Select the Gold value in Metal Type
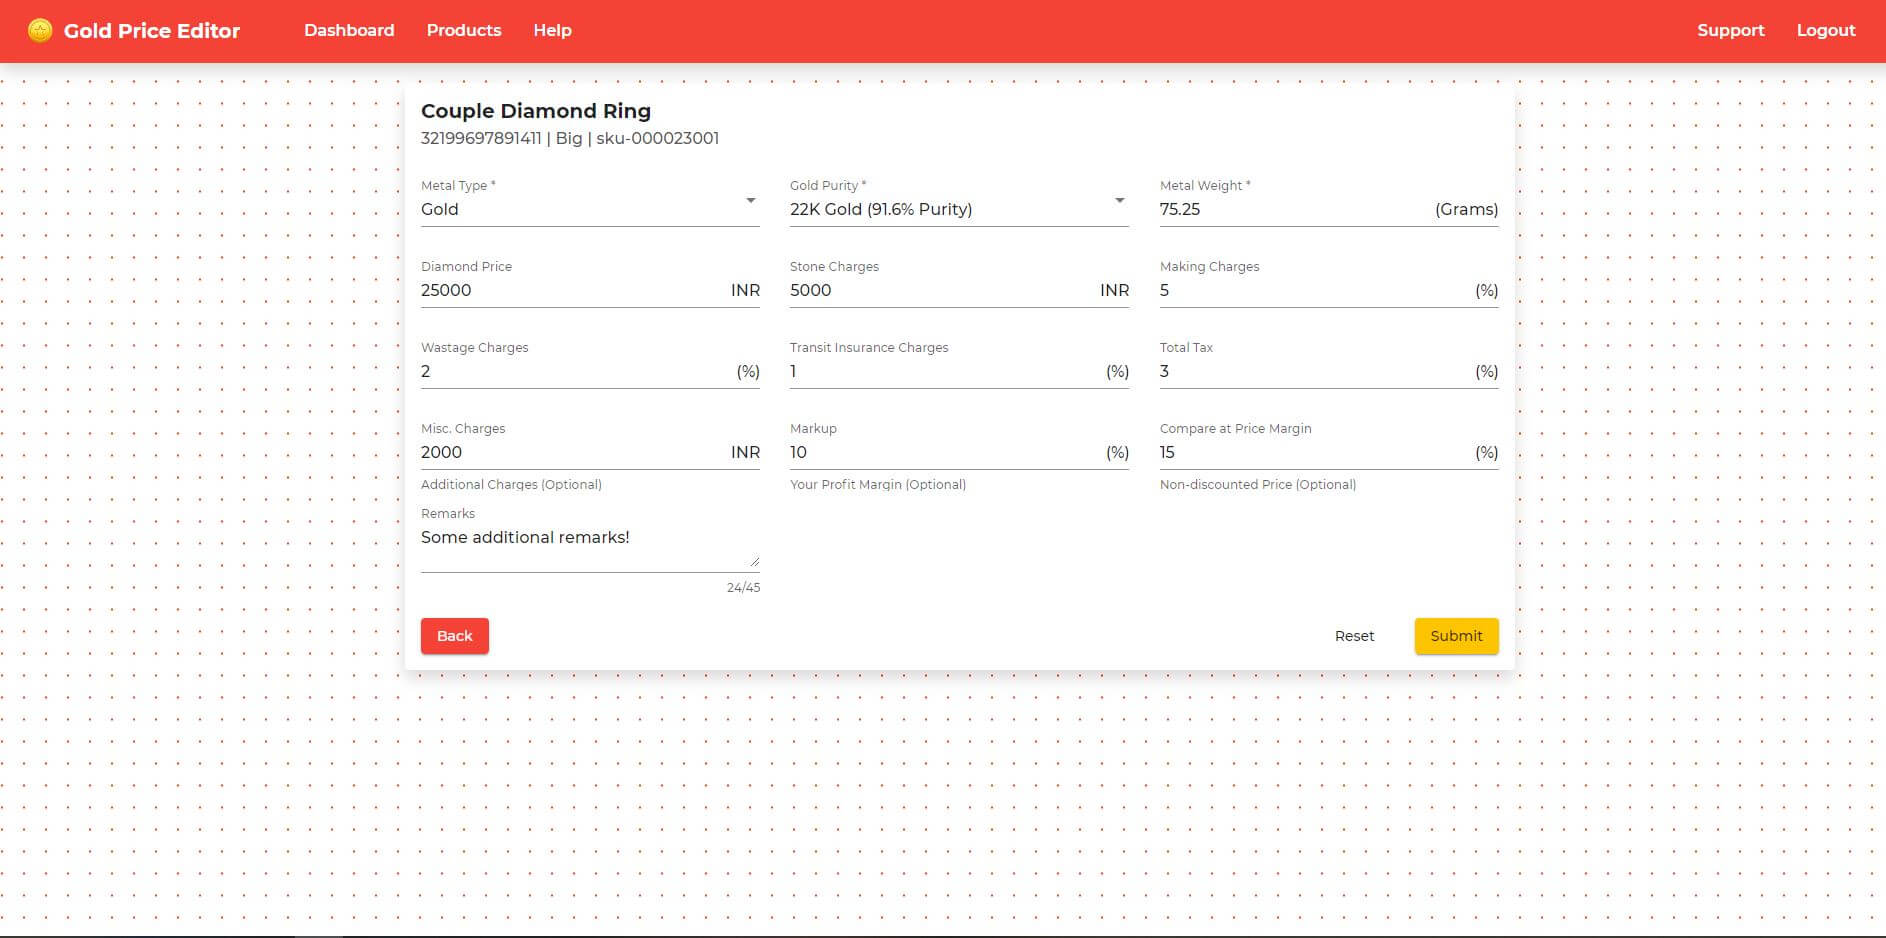Viewport: 1886px width, 938px height. pyautogui.click(x=440, y=209)
